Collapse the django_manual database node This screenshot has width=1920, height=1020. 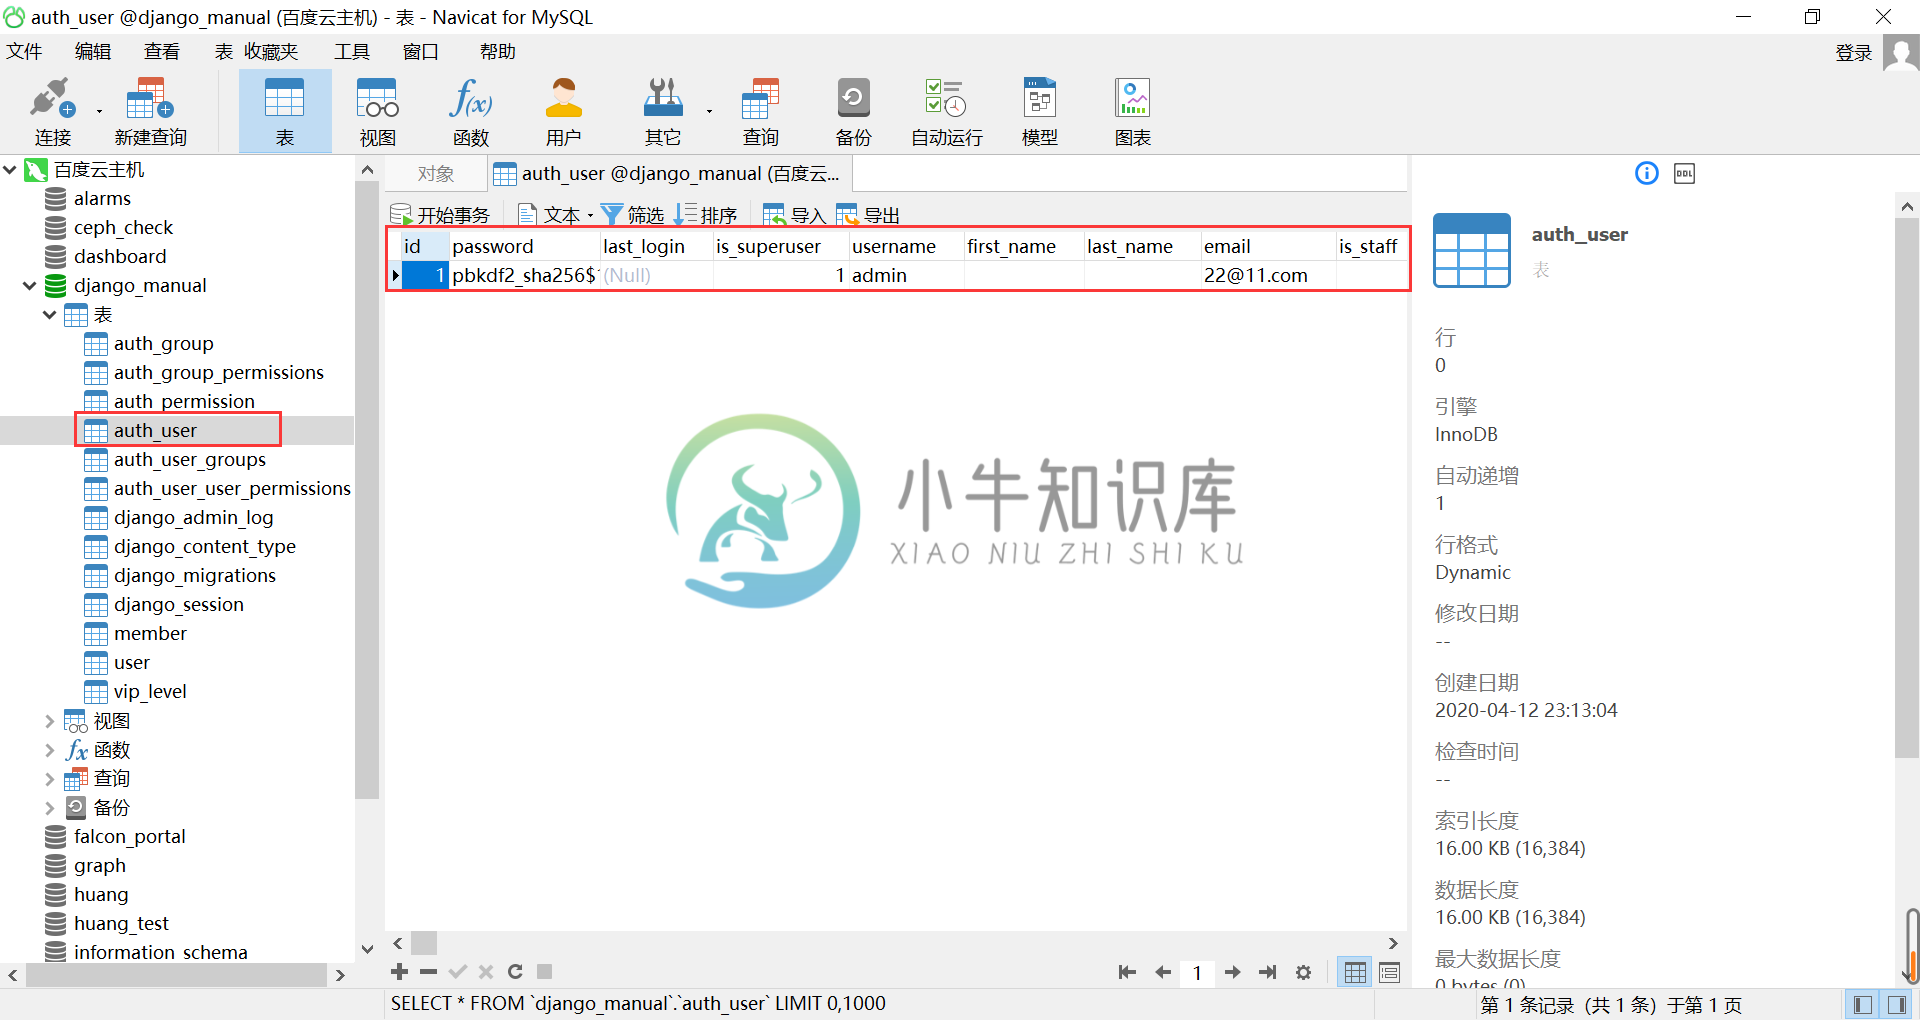pyautogui.click(x=30, y=286)
